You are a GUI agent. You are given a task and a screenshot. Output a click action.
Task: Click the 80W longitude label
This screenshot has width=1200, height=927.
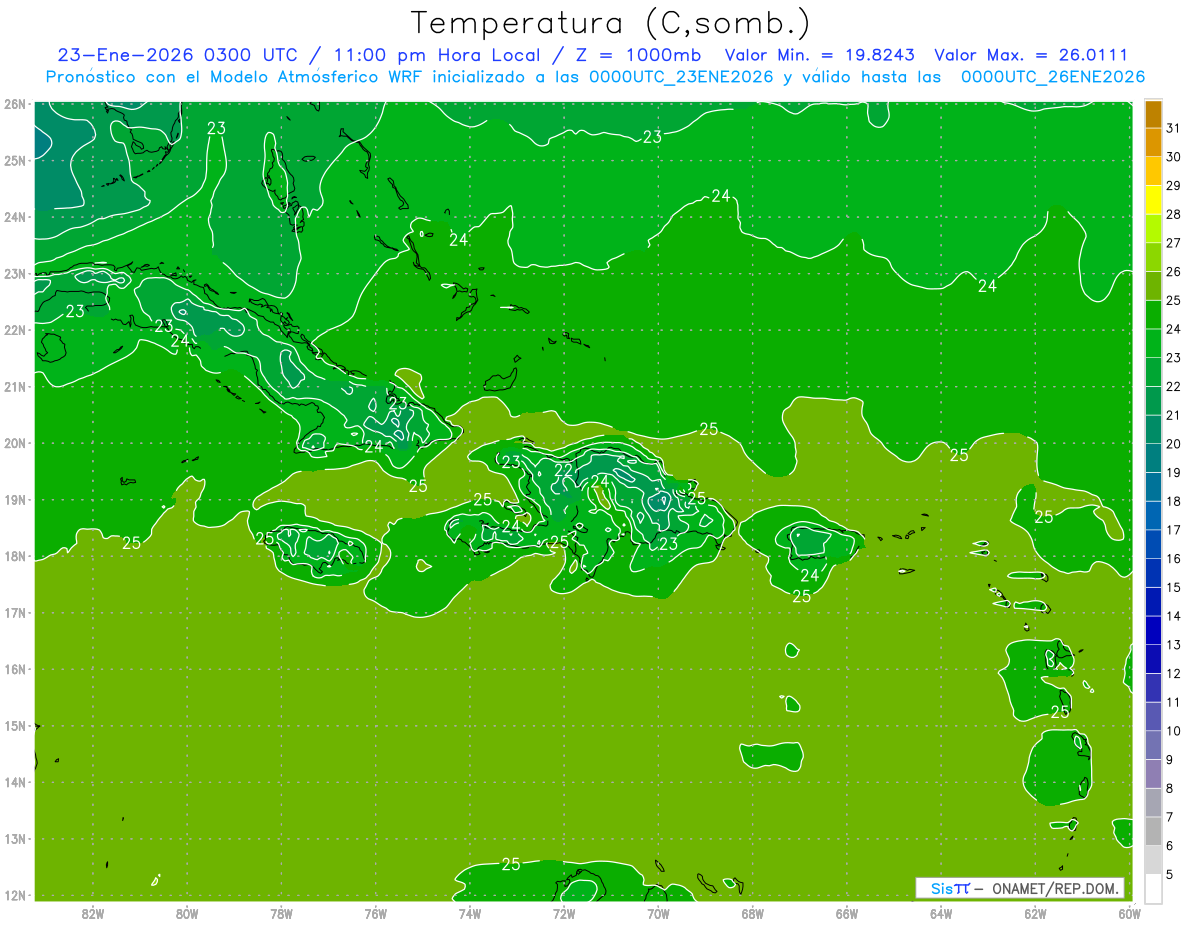pos(187,913)
